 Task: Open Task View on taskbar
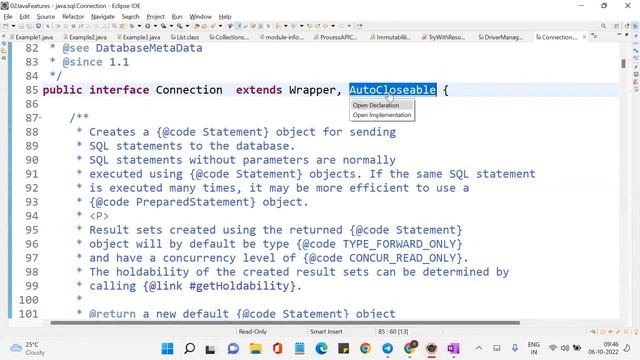[x=211, y=349]
